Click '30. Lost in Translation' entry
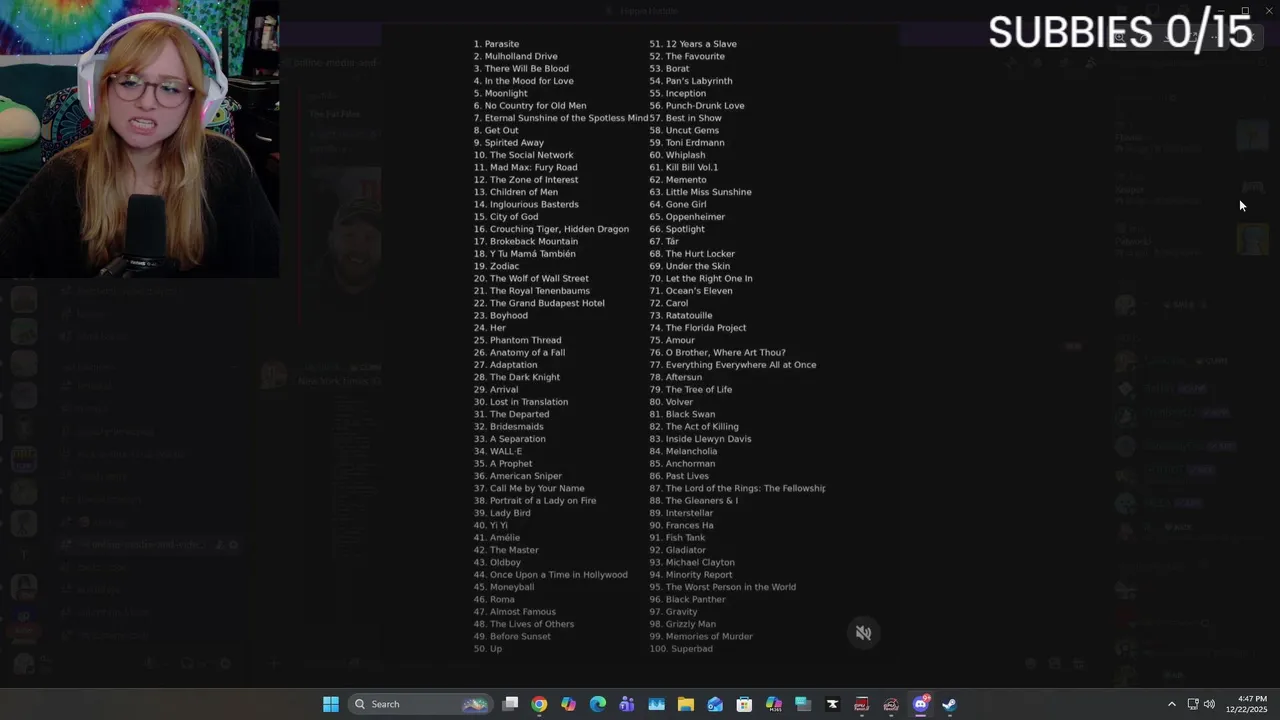The height and width of the screenshot is (720, 1280). tap(520, 402)
